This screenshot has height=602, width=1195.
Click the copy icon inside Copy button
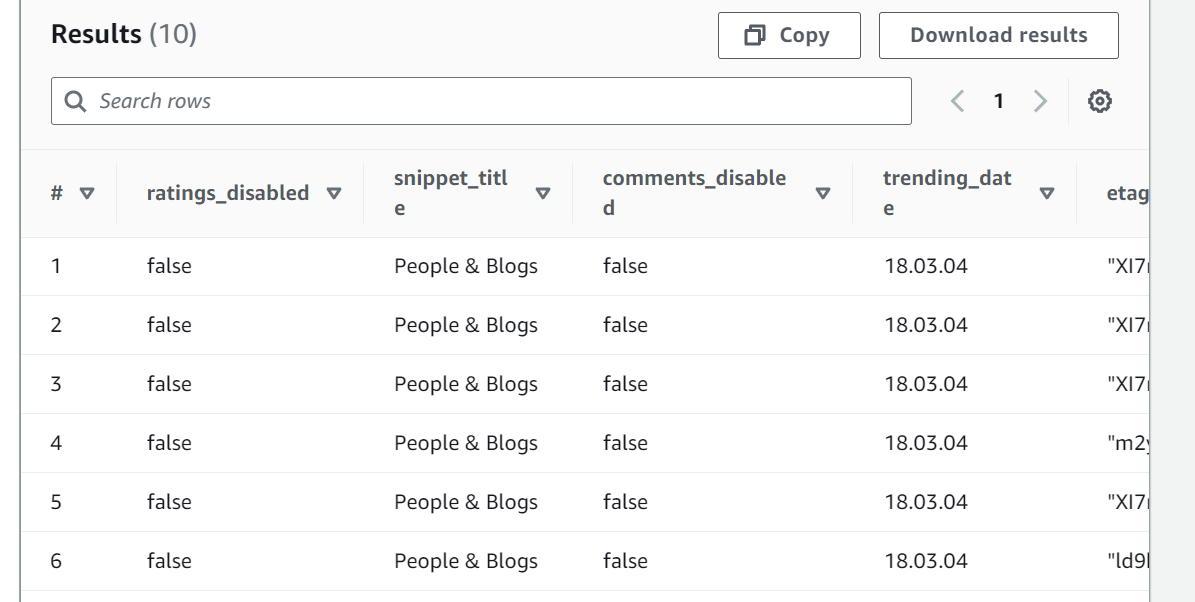click(757, 34)
